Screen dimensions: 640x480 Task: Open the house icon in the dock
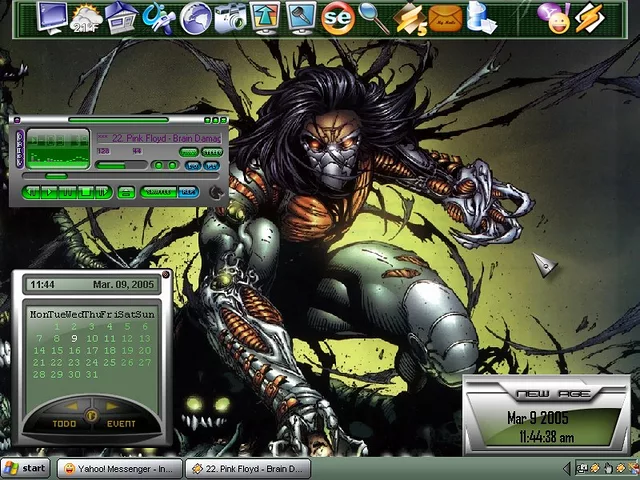click(121, 17)
